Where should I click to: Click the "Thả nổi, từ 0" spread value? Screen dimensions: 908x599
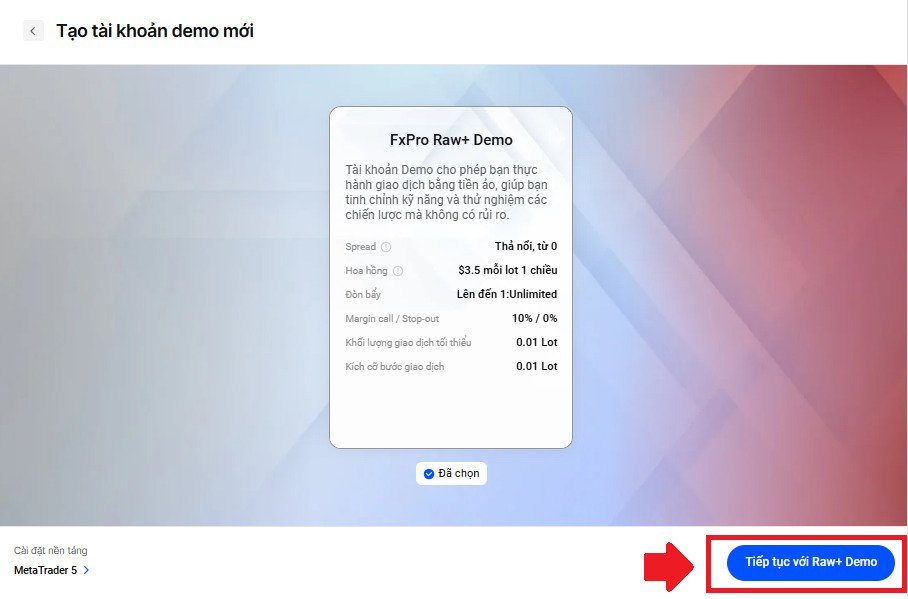pos(525,246)
